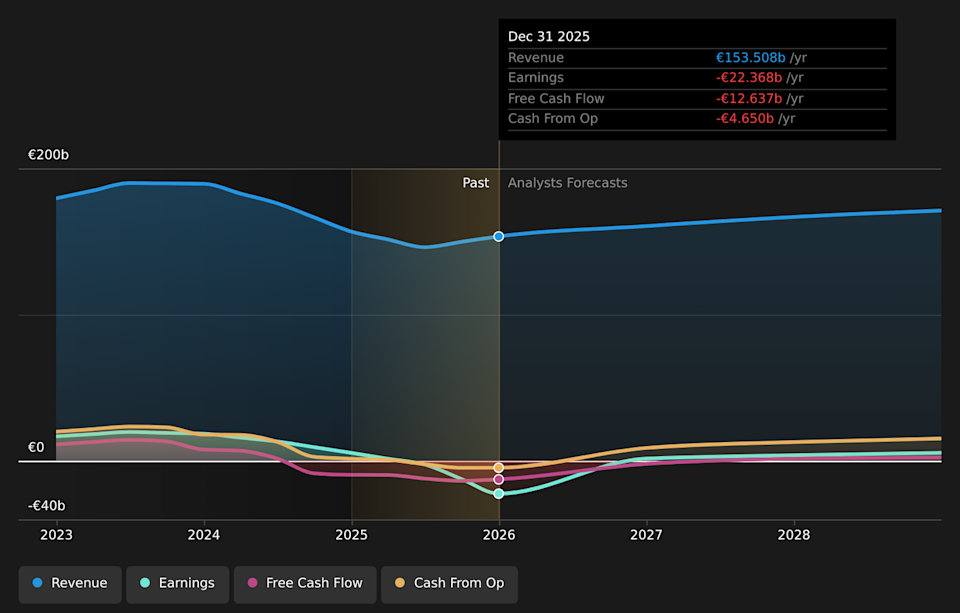Select the orange Cash From Op marker
The image size is (960, 613).
(498, 466)
